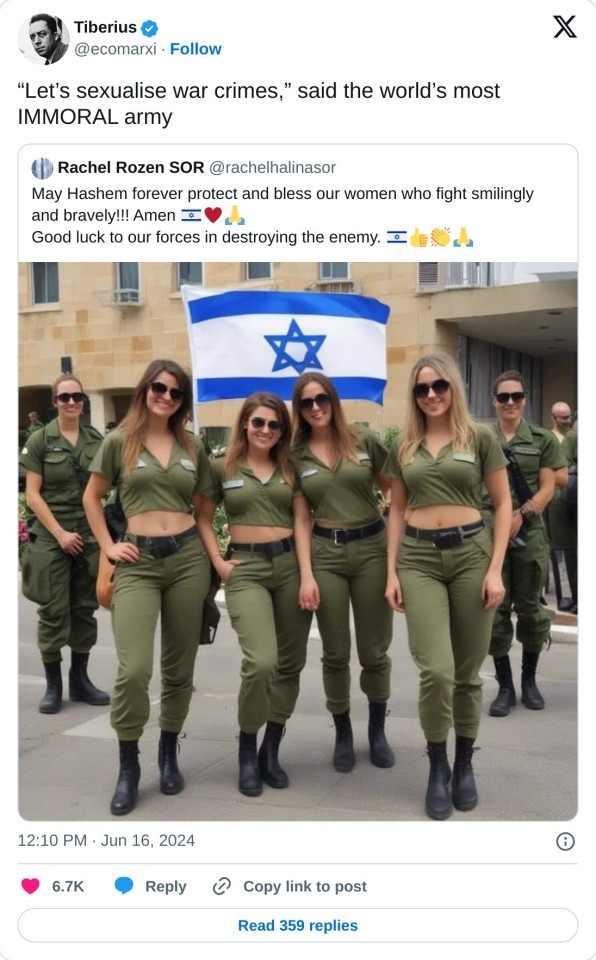Click the Reply label
The height and width of the screenshot is (960, 596).
[165, 887]
